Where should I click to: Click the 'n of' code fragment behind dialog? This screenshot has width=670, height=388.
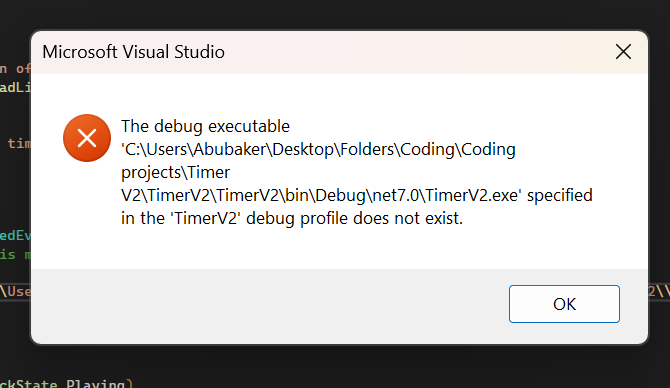tap(15, 68)
